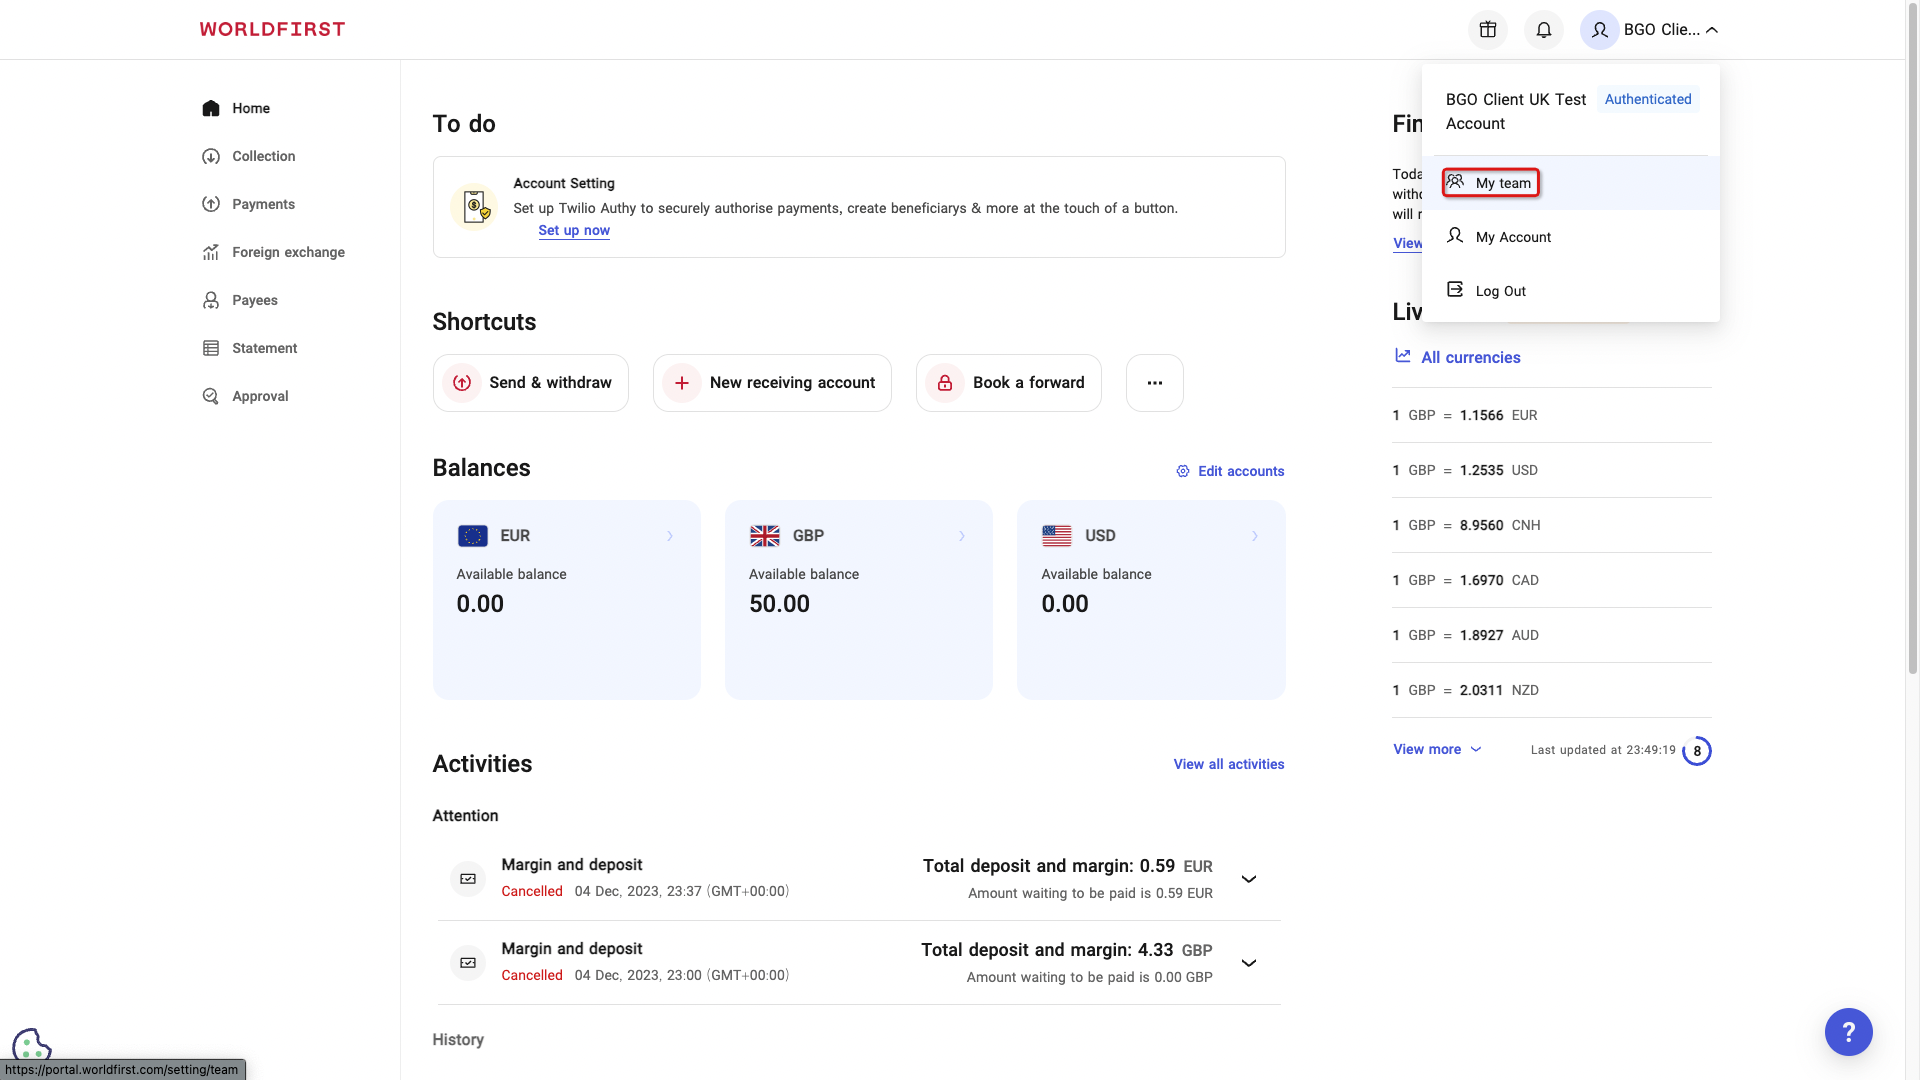Viewport: 1920px width, 1080px height.
Task: Open the GBP balance card details arrow
Action: [x=962, y=536]
